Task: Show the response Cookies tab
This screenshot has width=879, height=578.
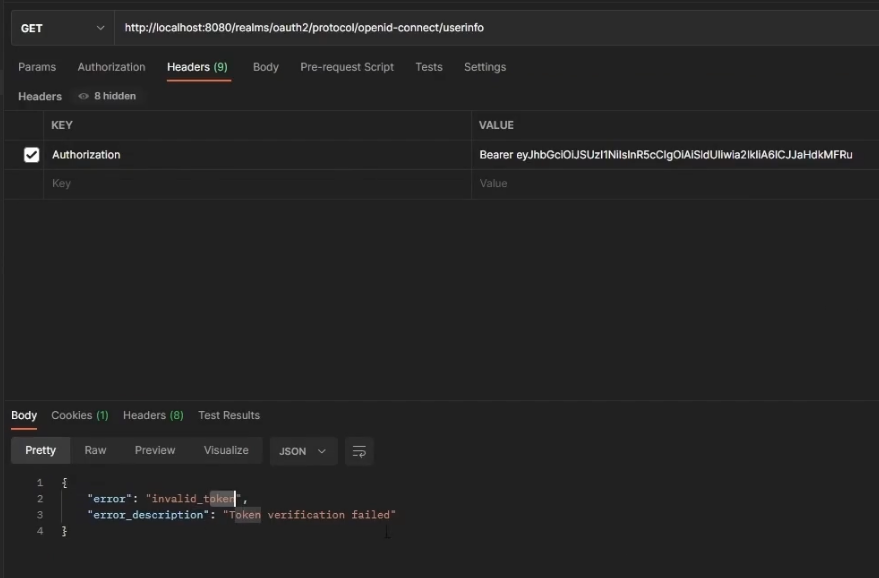Action: pyautogui.click(x=79, y=415)
